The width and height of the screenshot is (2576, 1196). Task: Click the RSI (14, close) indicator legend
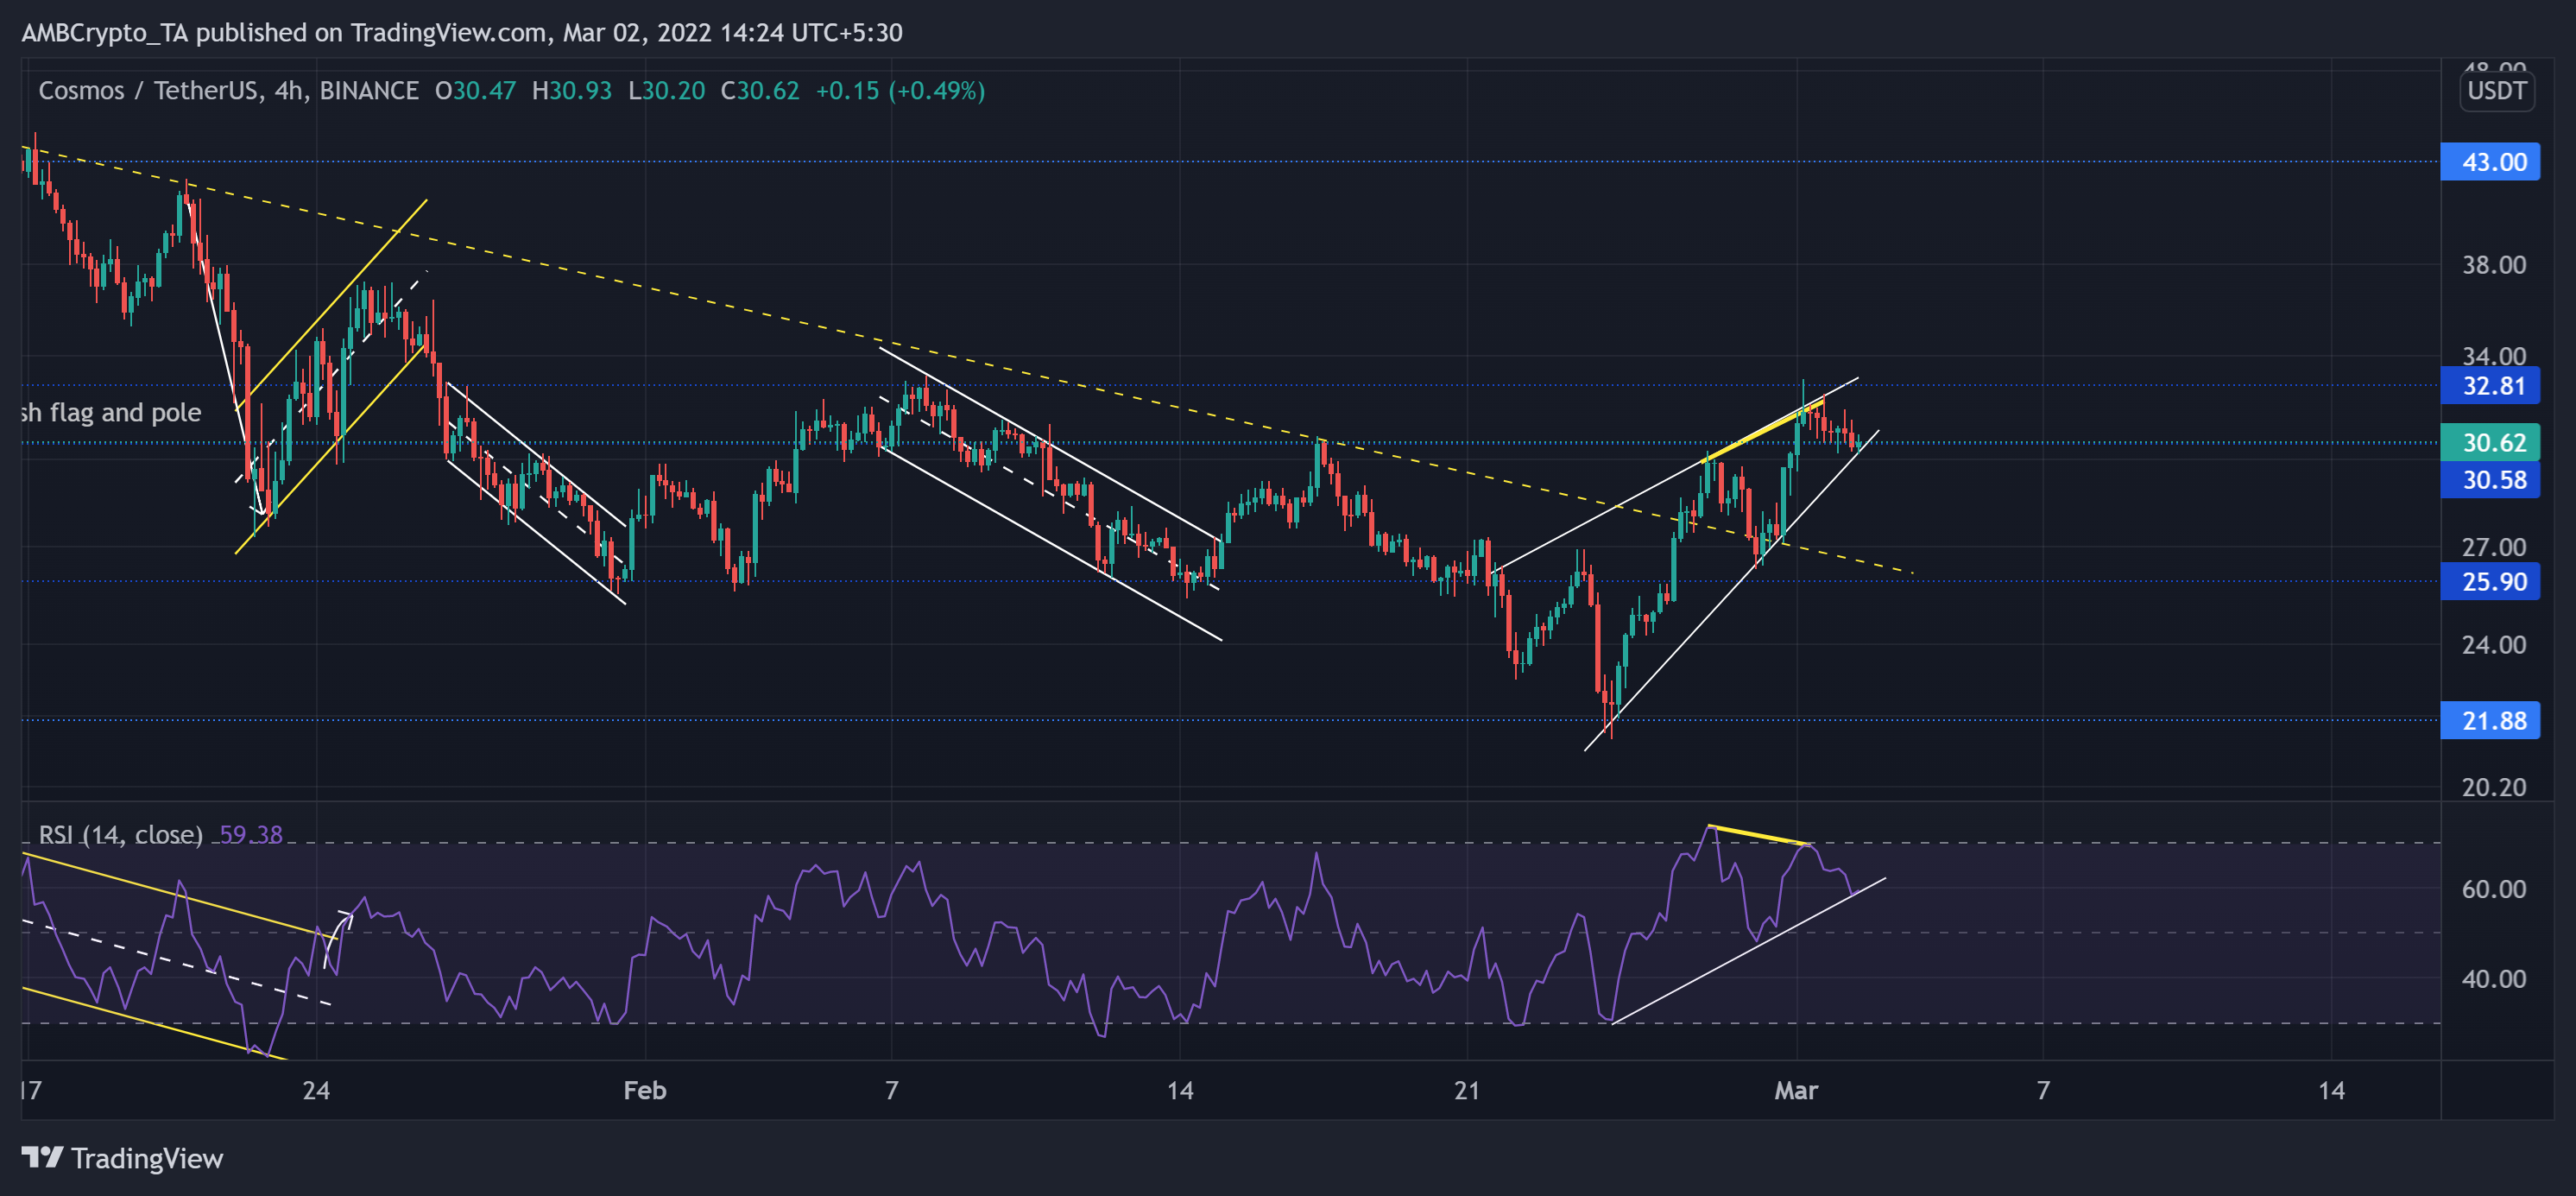pos(120,834)
